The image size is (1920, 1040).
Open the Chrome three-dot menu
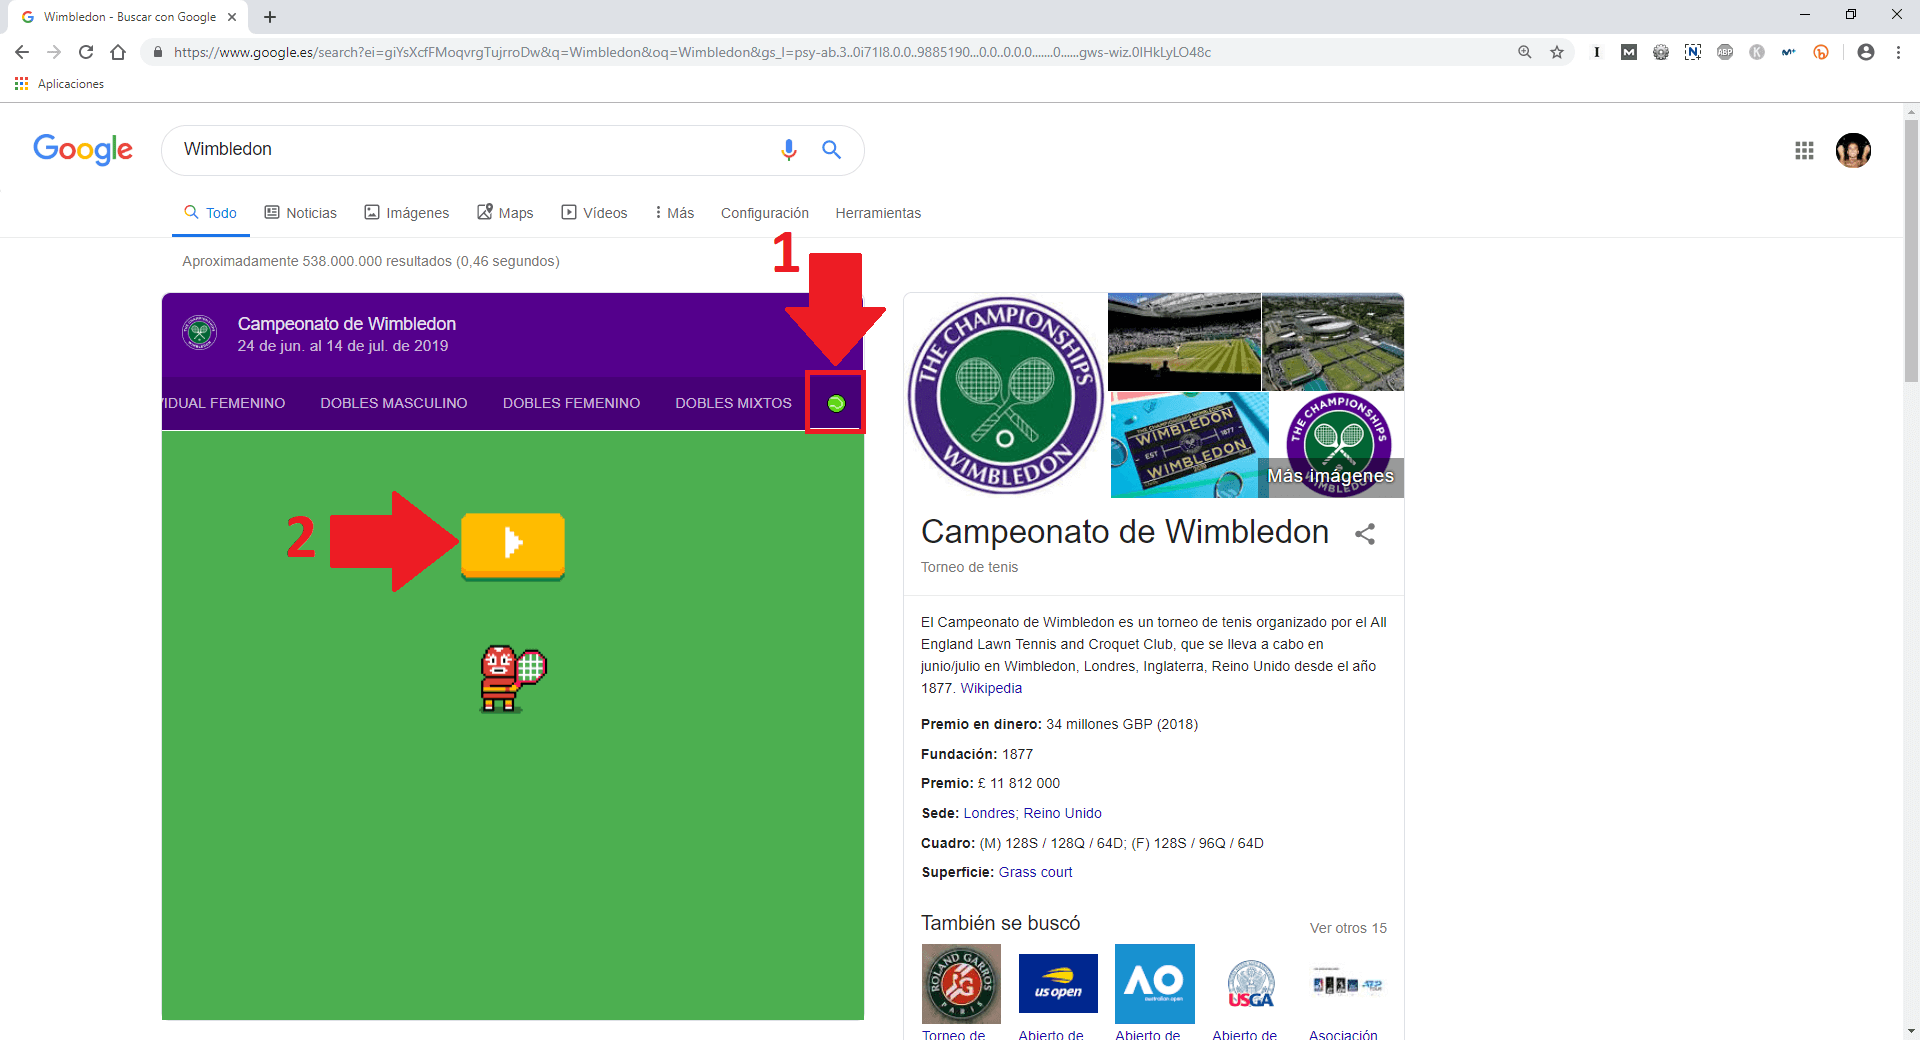tap(1898, 52)
